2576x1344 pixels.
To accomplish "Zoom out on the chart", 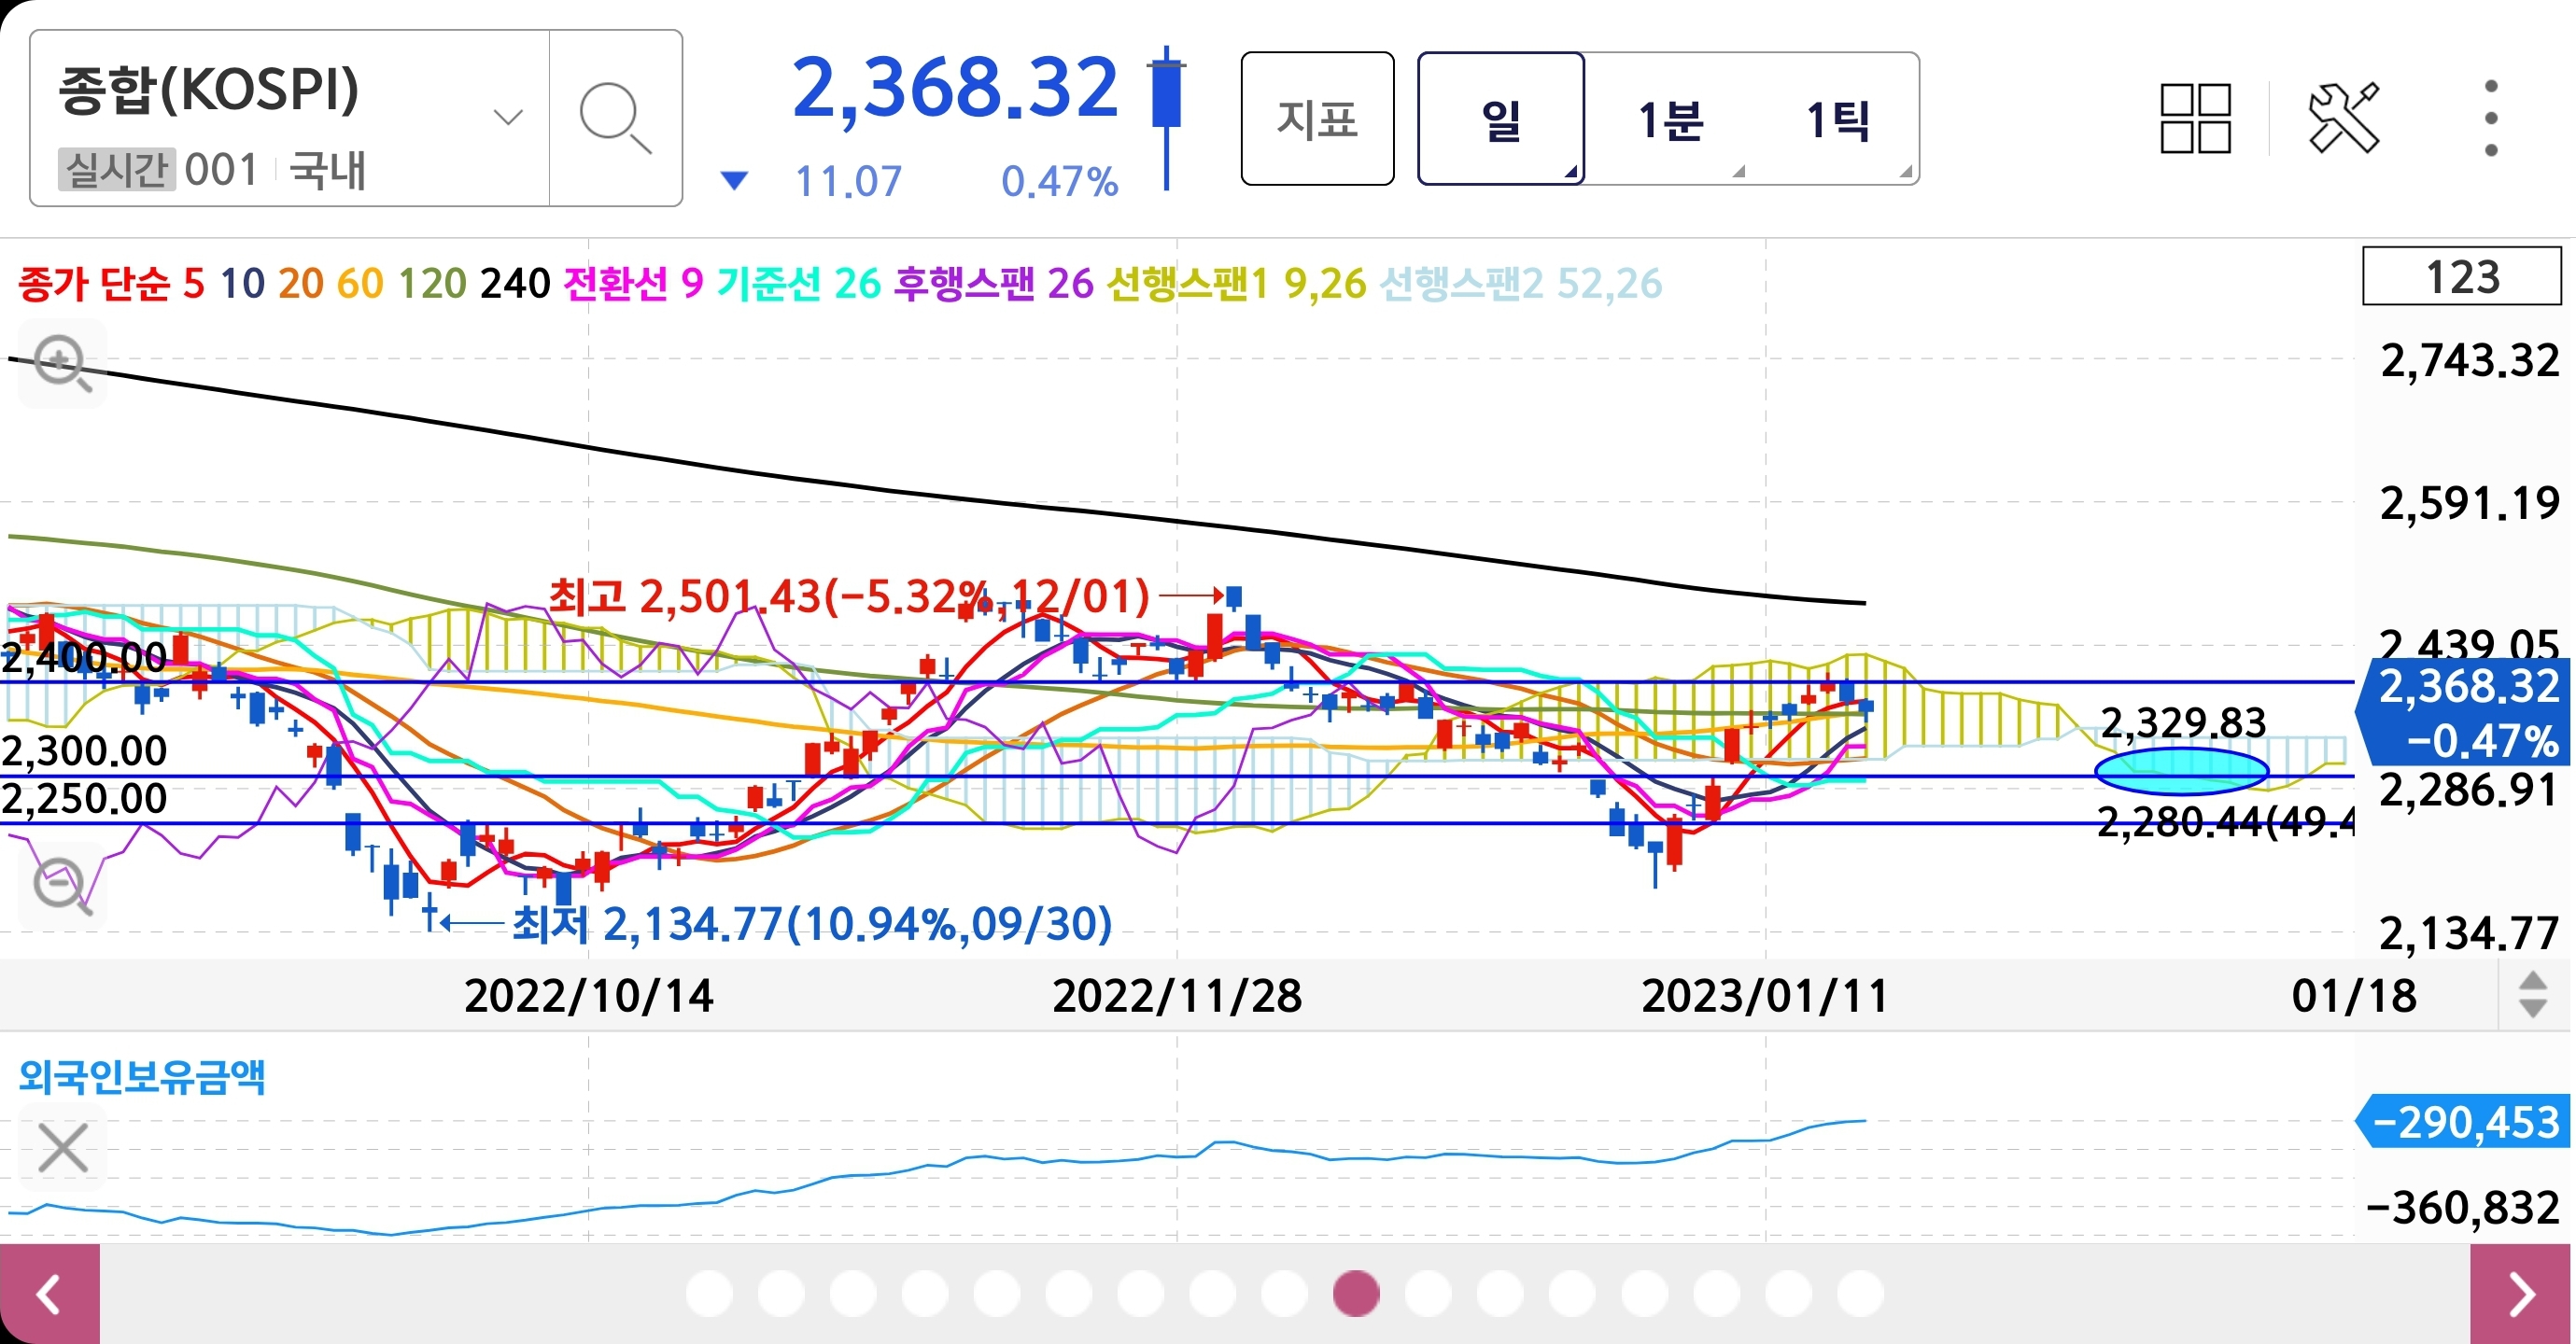I will [62, 886].
